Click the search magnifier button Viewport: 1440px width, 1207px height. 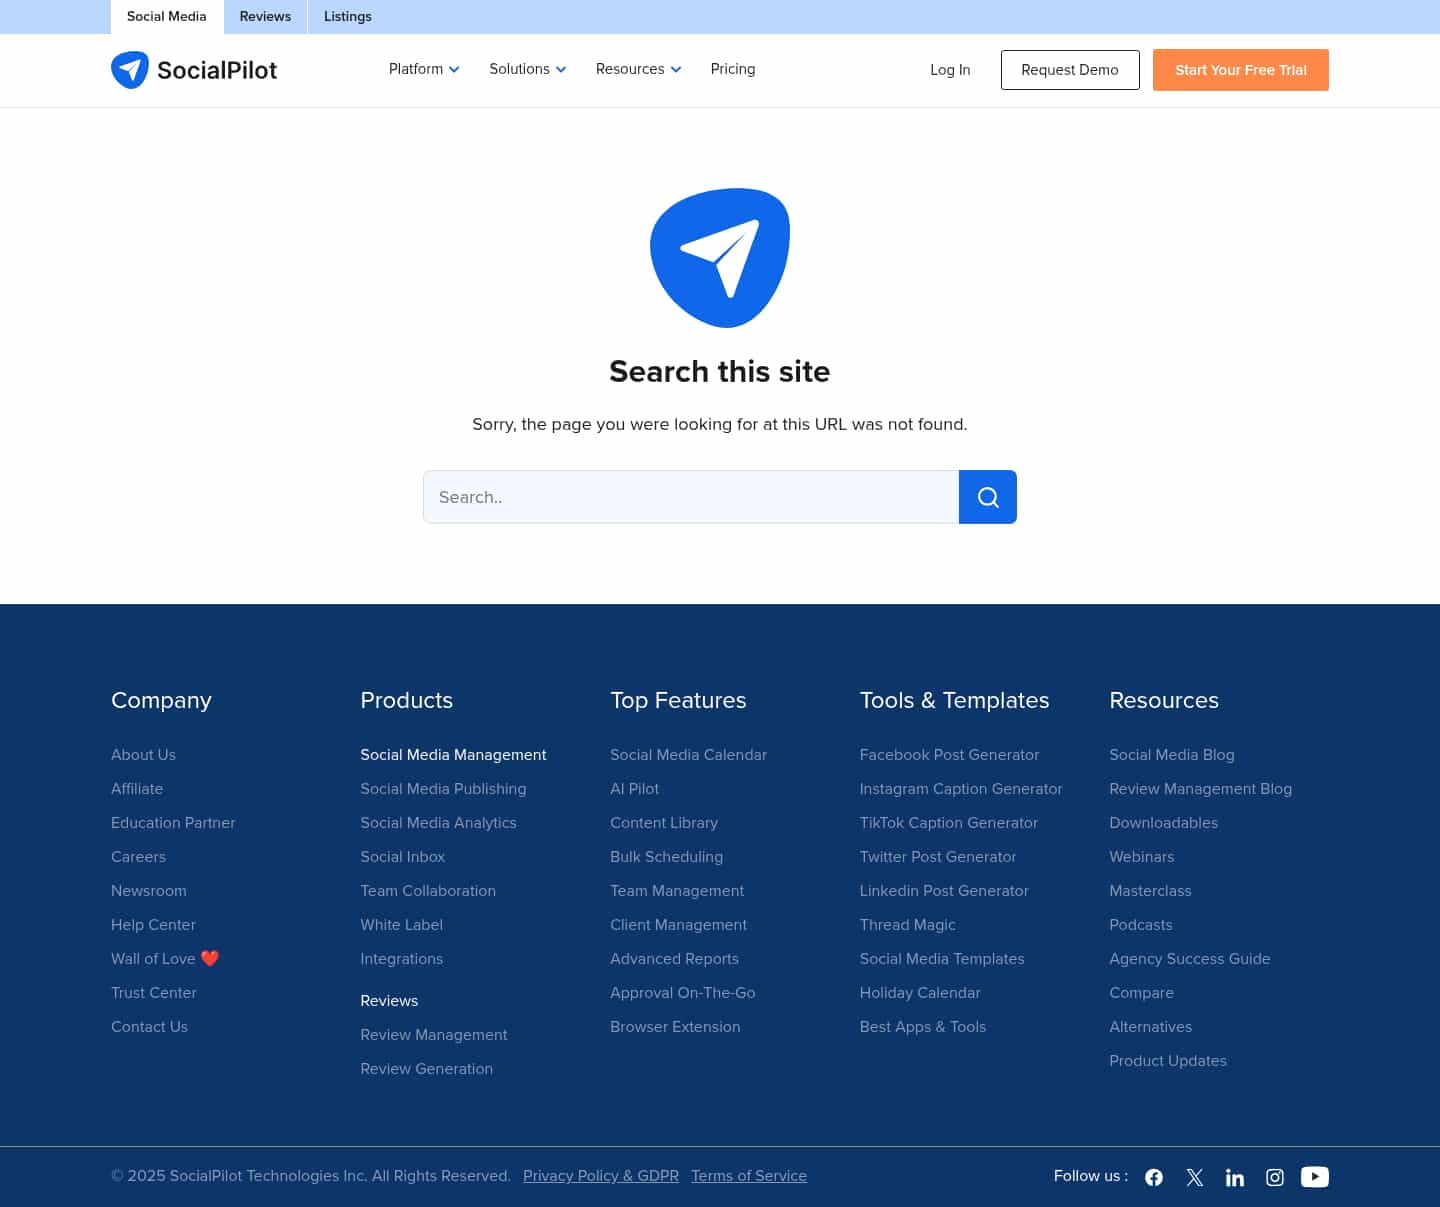point(988,497)
